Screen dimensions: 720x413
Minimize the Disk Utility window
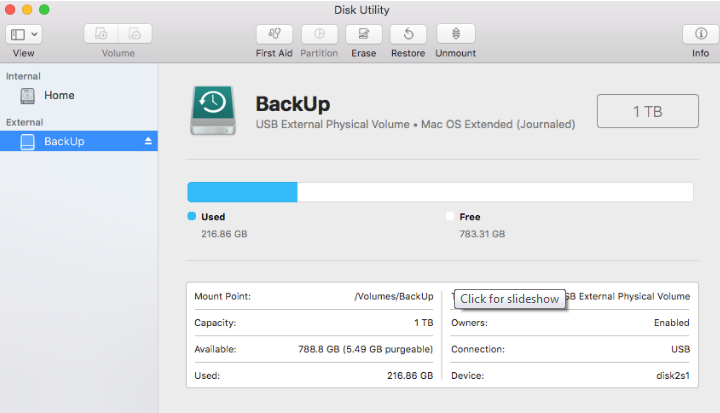point(27,10)
